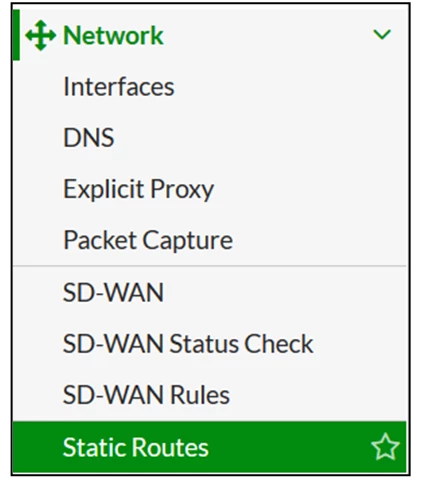Favorite Static Routes with the star icon
This screenshot has height=485, width=423.
385,447
